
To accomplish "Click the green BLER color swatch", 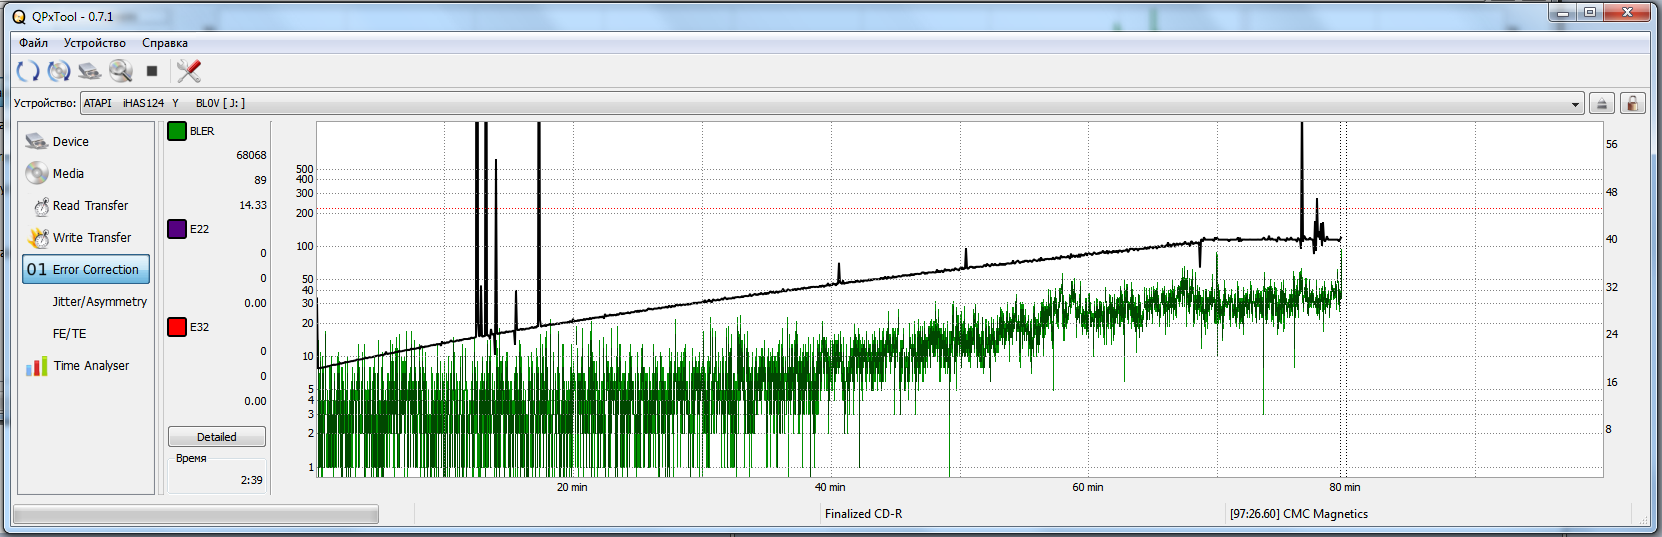I will [177, 131].
